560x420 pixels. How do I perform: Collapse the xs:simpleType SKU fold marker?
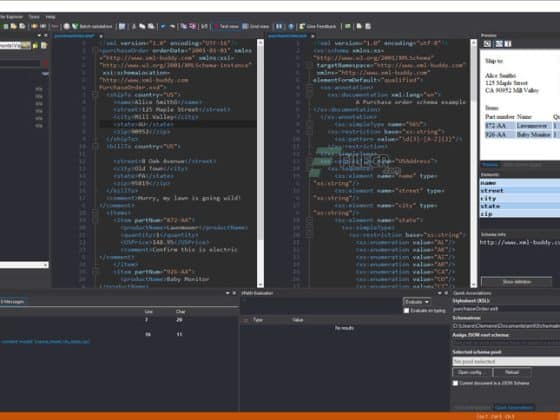(x=309, y=124)
